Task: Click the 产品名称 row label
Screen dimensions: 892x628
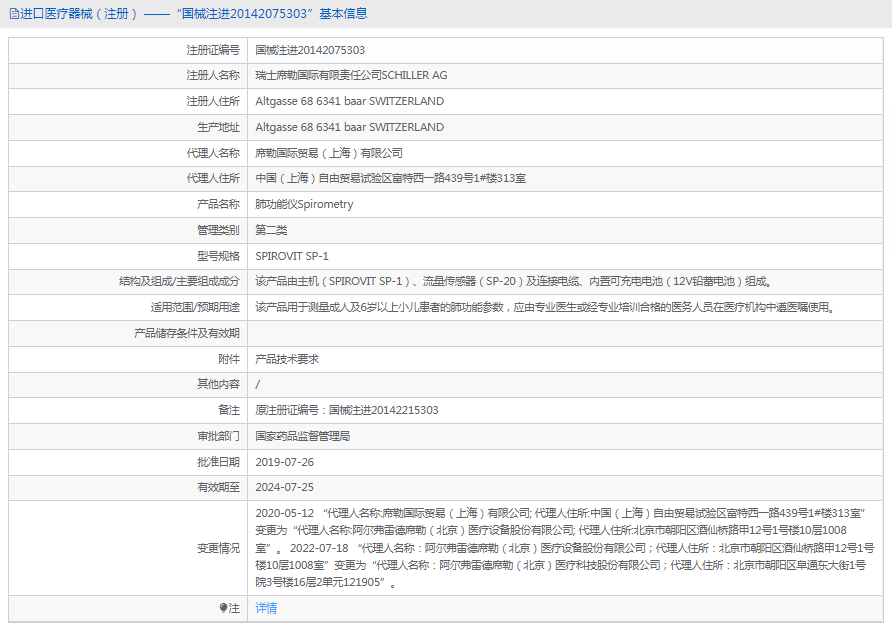Action: tap(218, 204)
